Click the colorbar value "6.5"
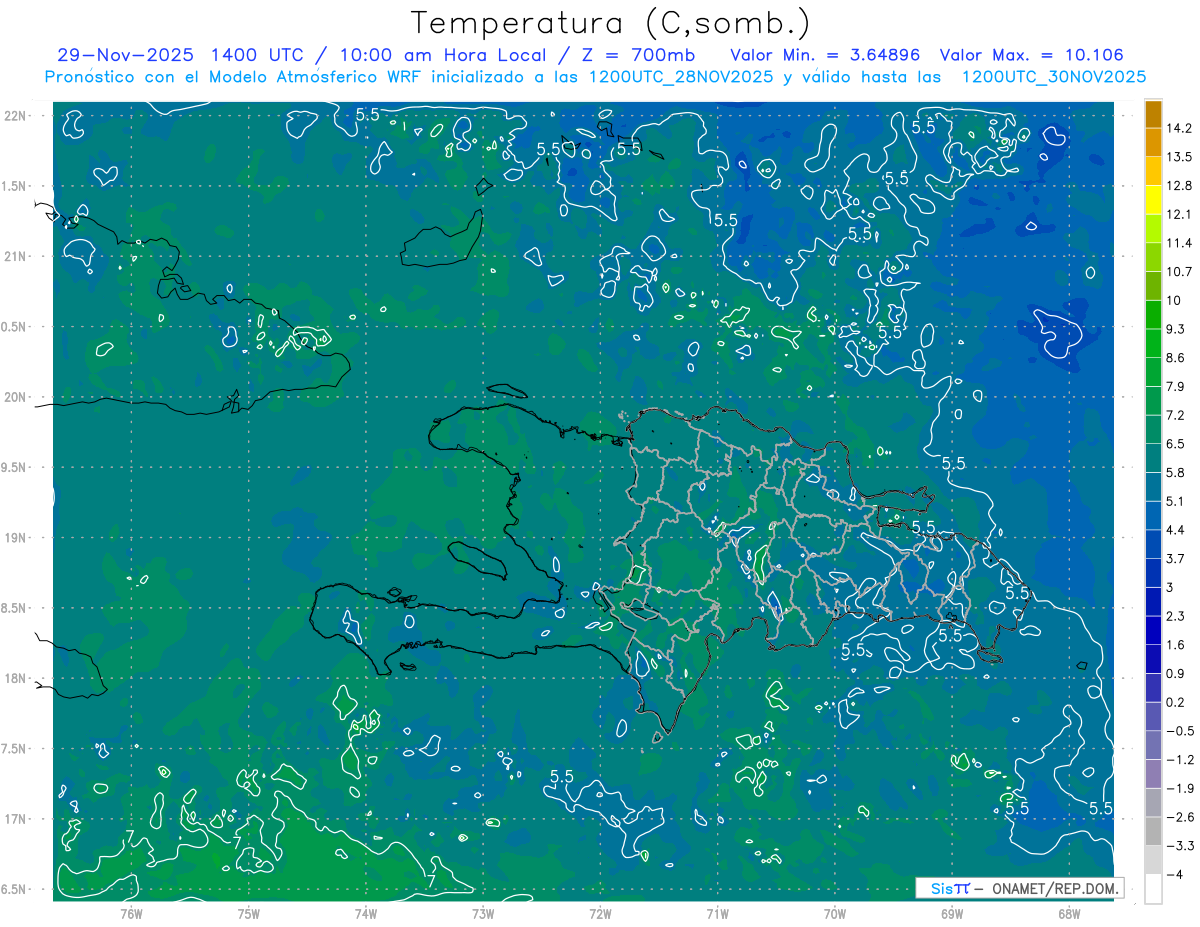 pos(1176,443)
